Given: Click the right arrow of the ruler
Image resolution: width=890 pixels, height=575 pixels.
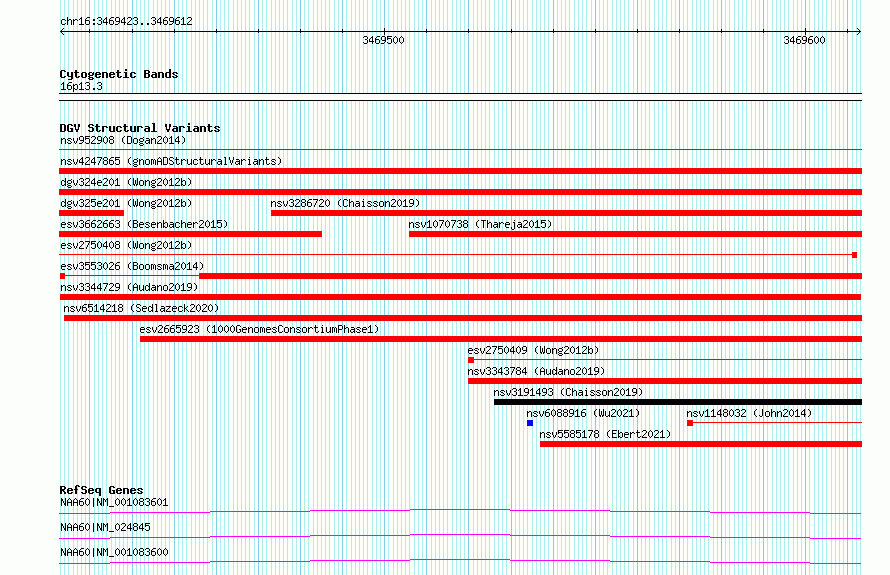Looking at the screenshot, I should [859, 32].
